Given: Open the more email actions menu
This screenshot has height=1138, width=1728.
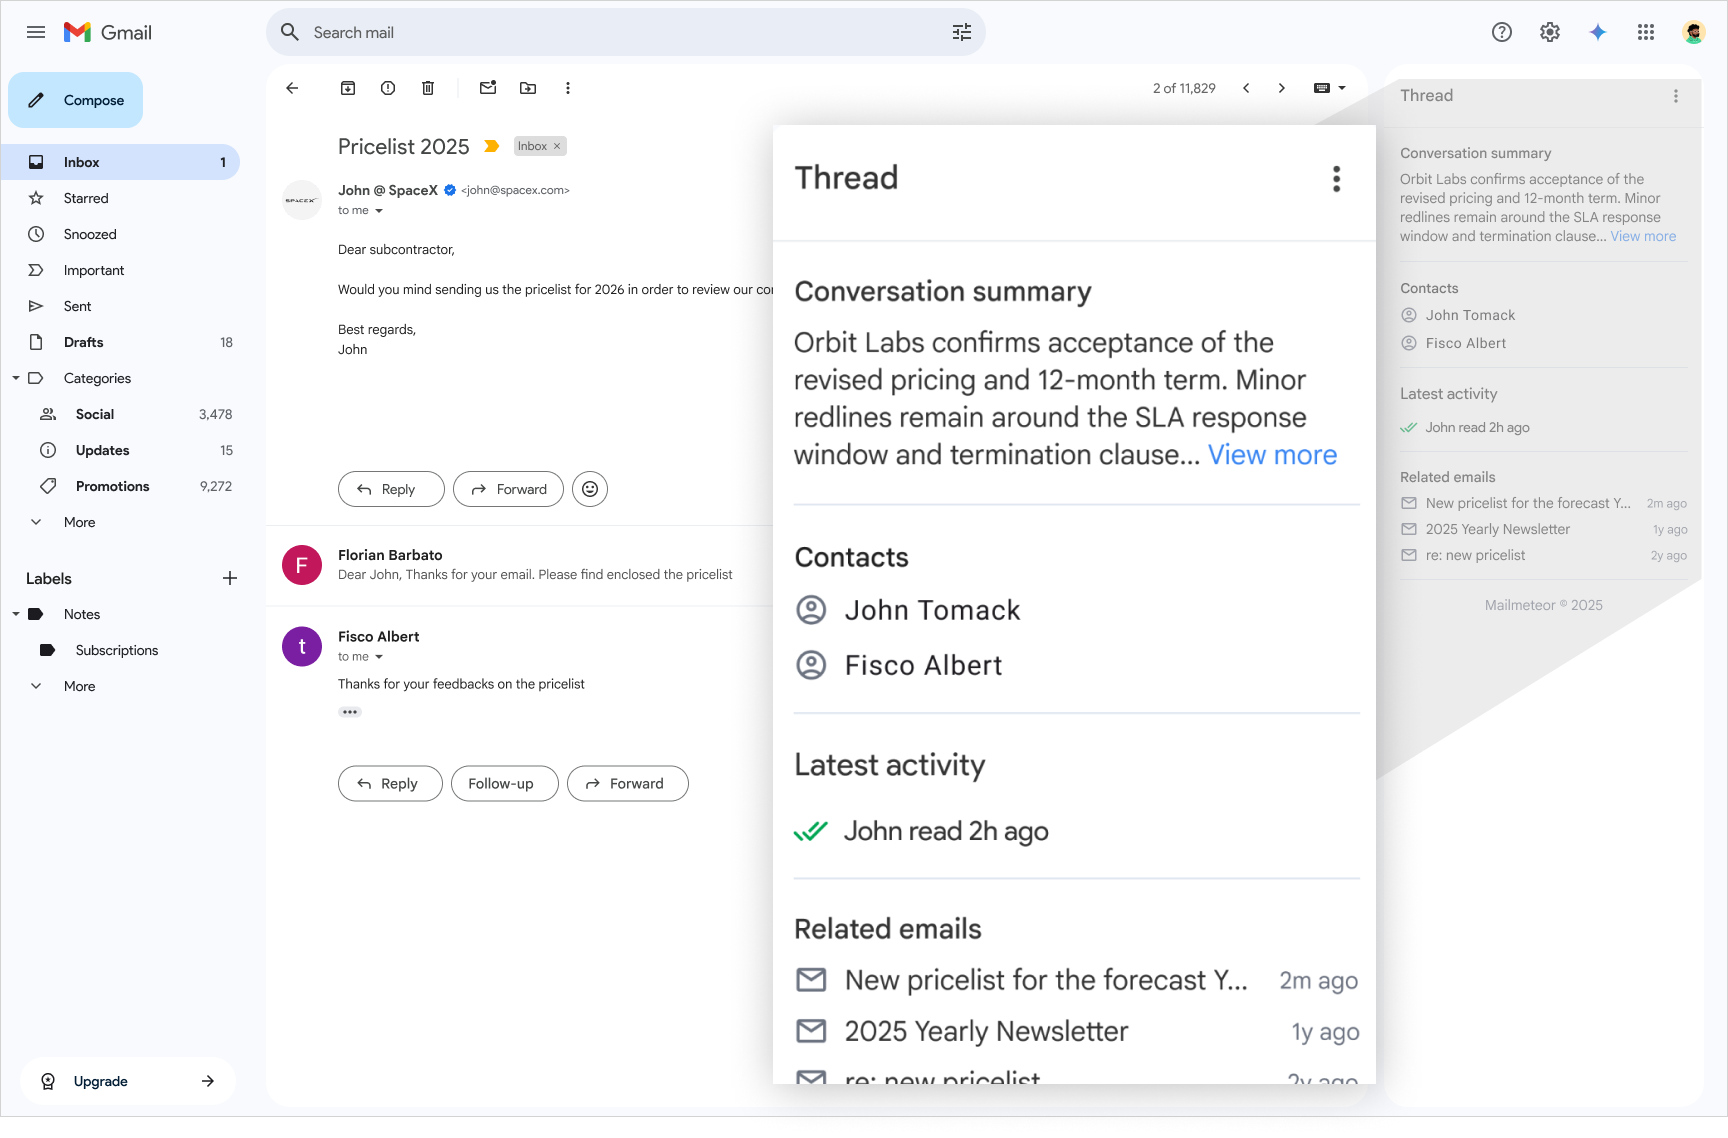Looking at the screenshot, I should click(568, 88).
